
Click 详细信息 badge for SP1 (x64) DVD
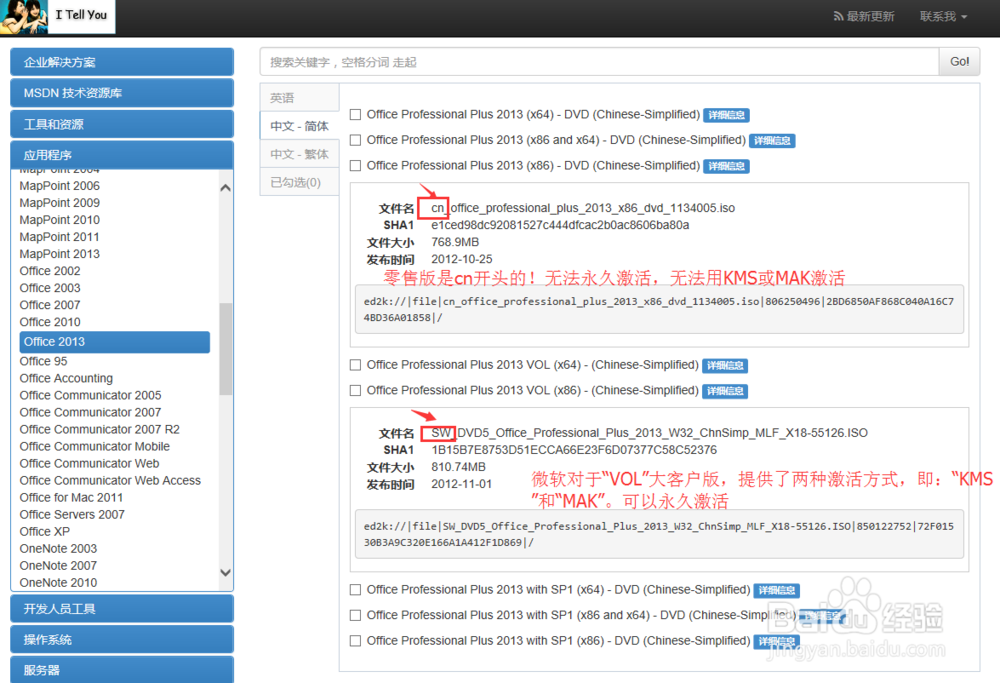[777, 591]
